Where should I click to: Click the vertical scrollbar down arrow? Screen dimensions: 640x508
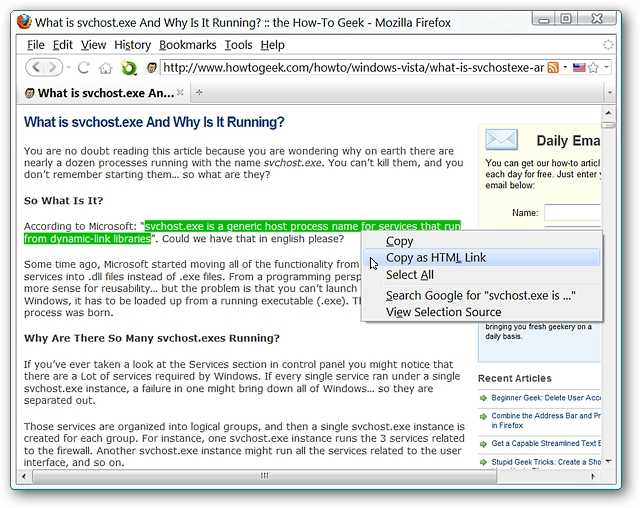click(x=608, y=461)
